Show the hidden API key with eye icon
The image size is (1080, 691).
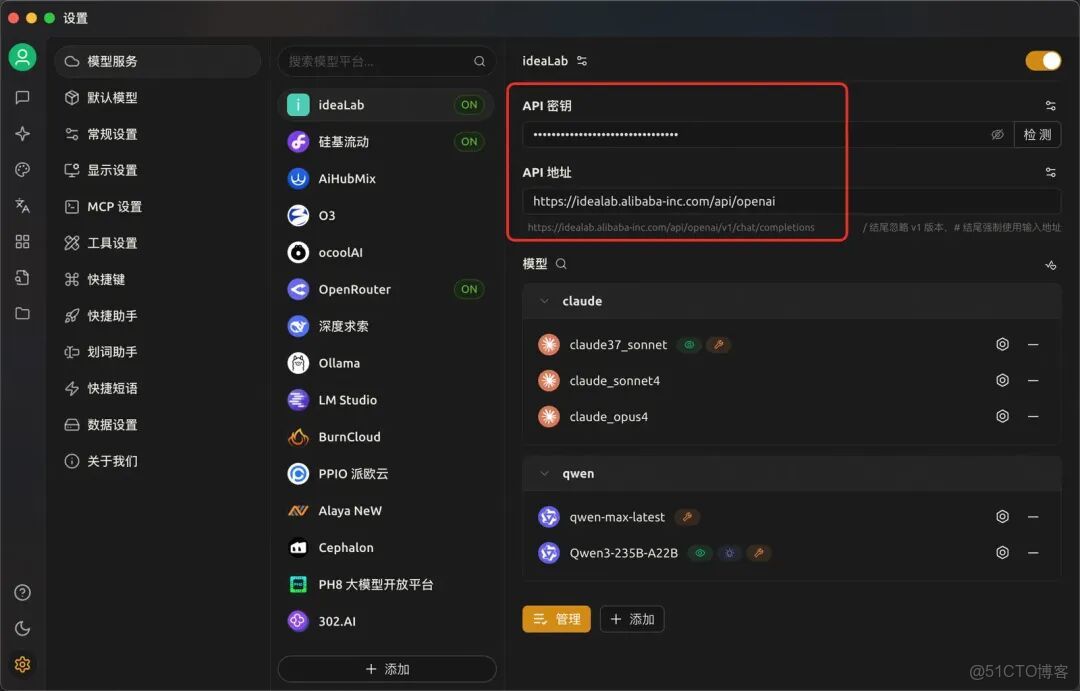click(996, 134)
